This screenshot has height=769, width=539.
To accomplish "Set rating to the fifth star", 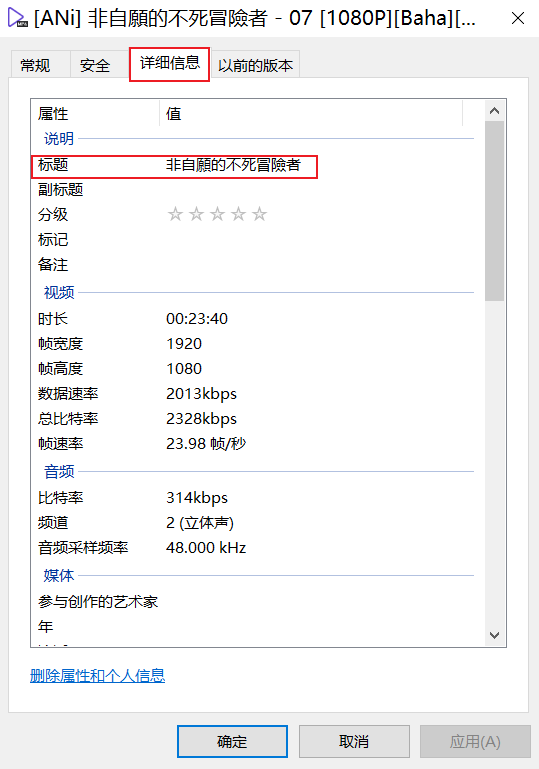I will 259,214.
